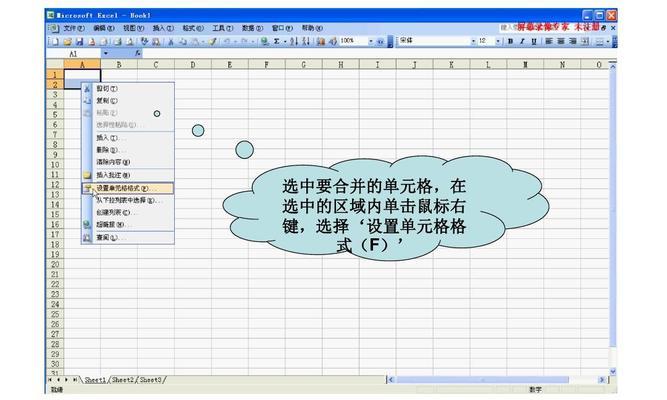Click the column D header
The image size is (667, 400).
(x=193, y=65)
